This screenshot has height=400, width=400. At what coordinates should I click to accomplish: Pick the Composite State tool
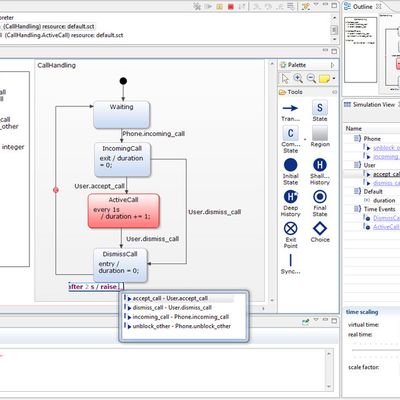tap(291, 139)
